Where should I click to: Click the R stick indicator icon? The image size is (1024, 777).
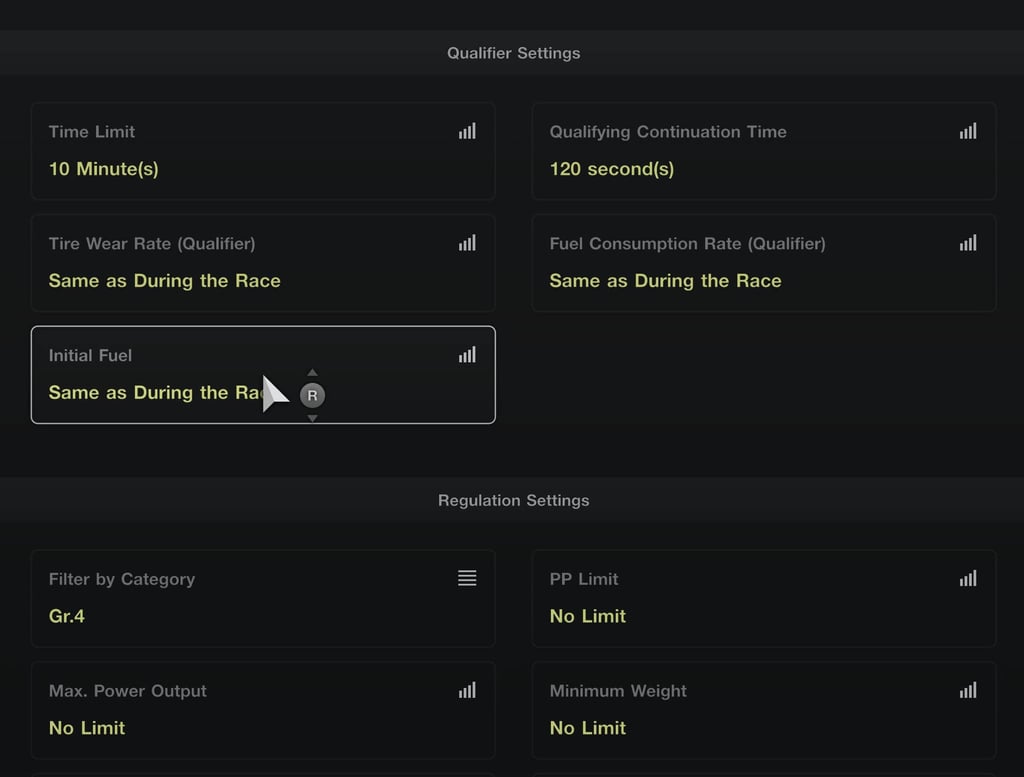(312, 395)
